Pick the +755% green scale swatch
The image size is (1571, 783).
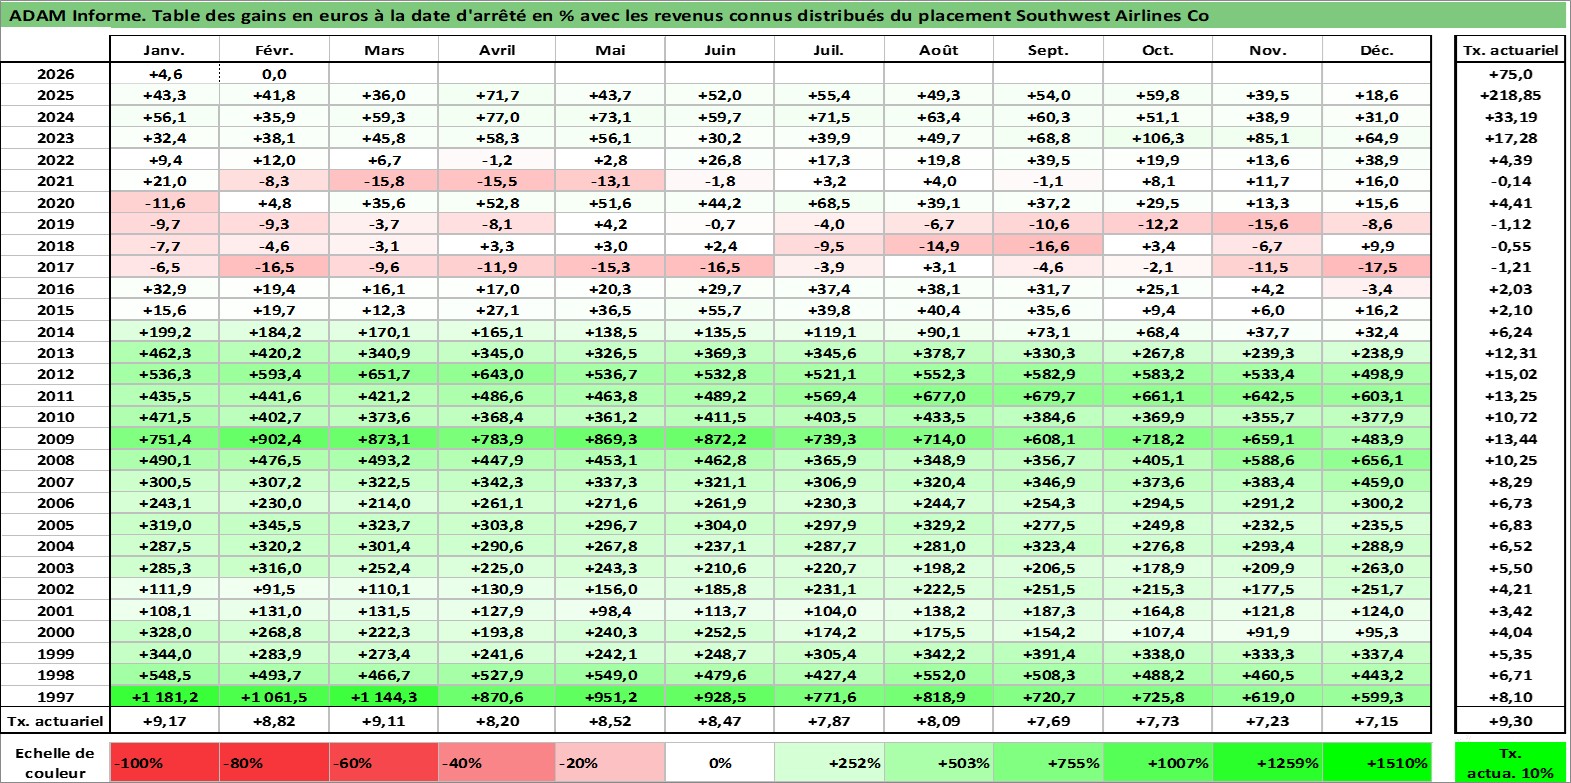pos(1048,762)
